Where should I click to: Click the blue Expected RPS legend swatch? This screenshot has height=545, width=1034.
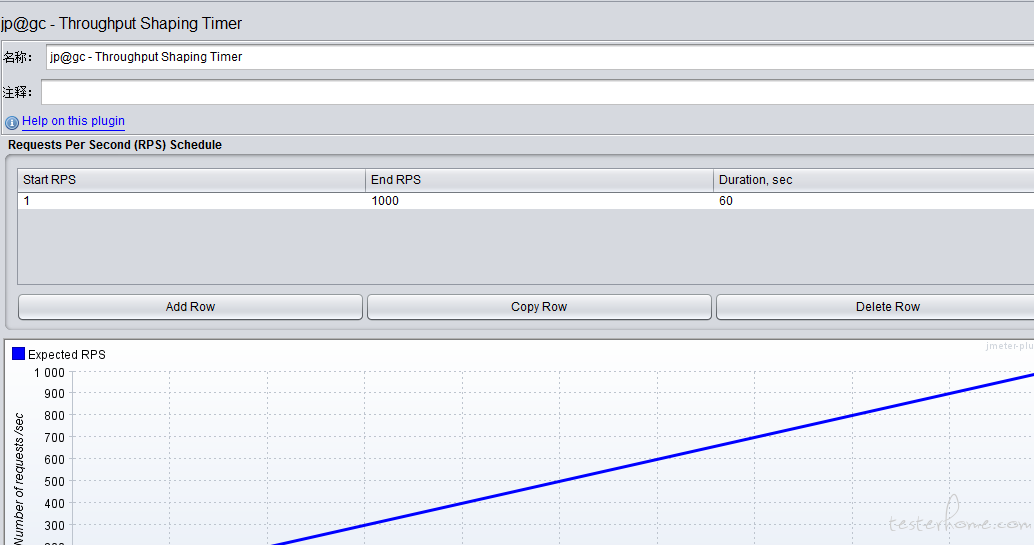18,354
